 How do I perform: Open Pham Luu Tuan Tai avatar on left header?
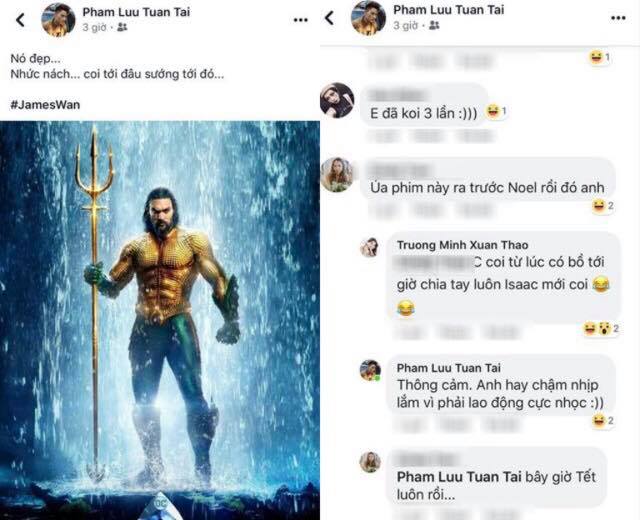(58, 20)
